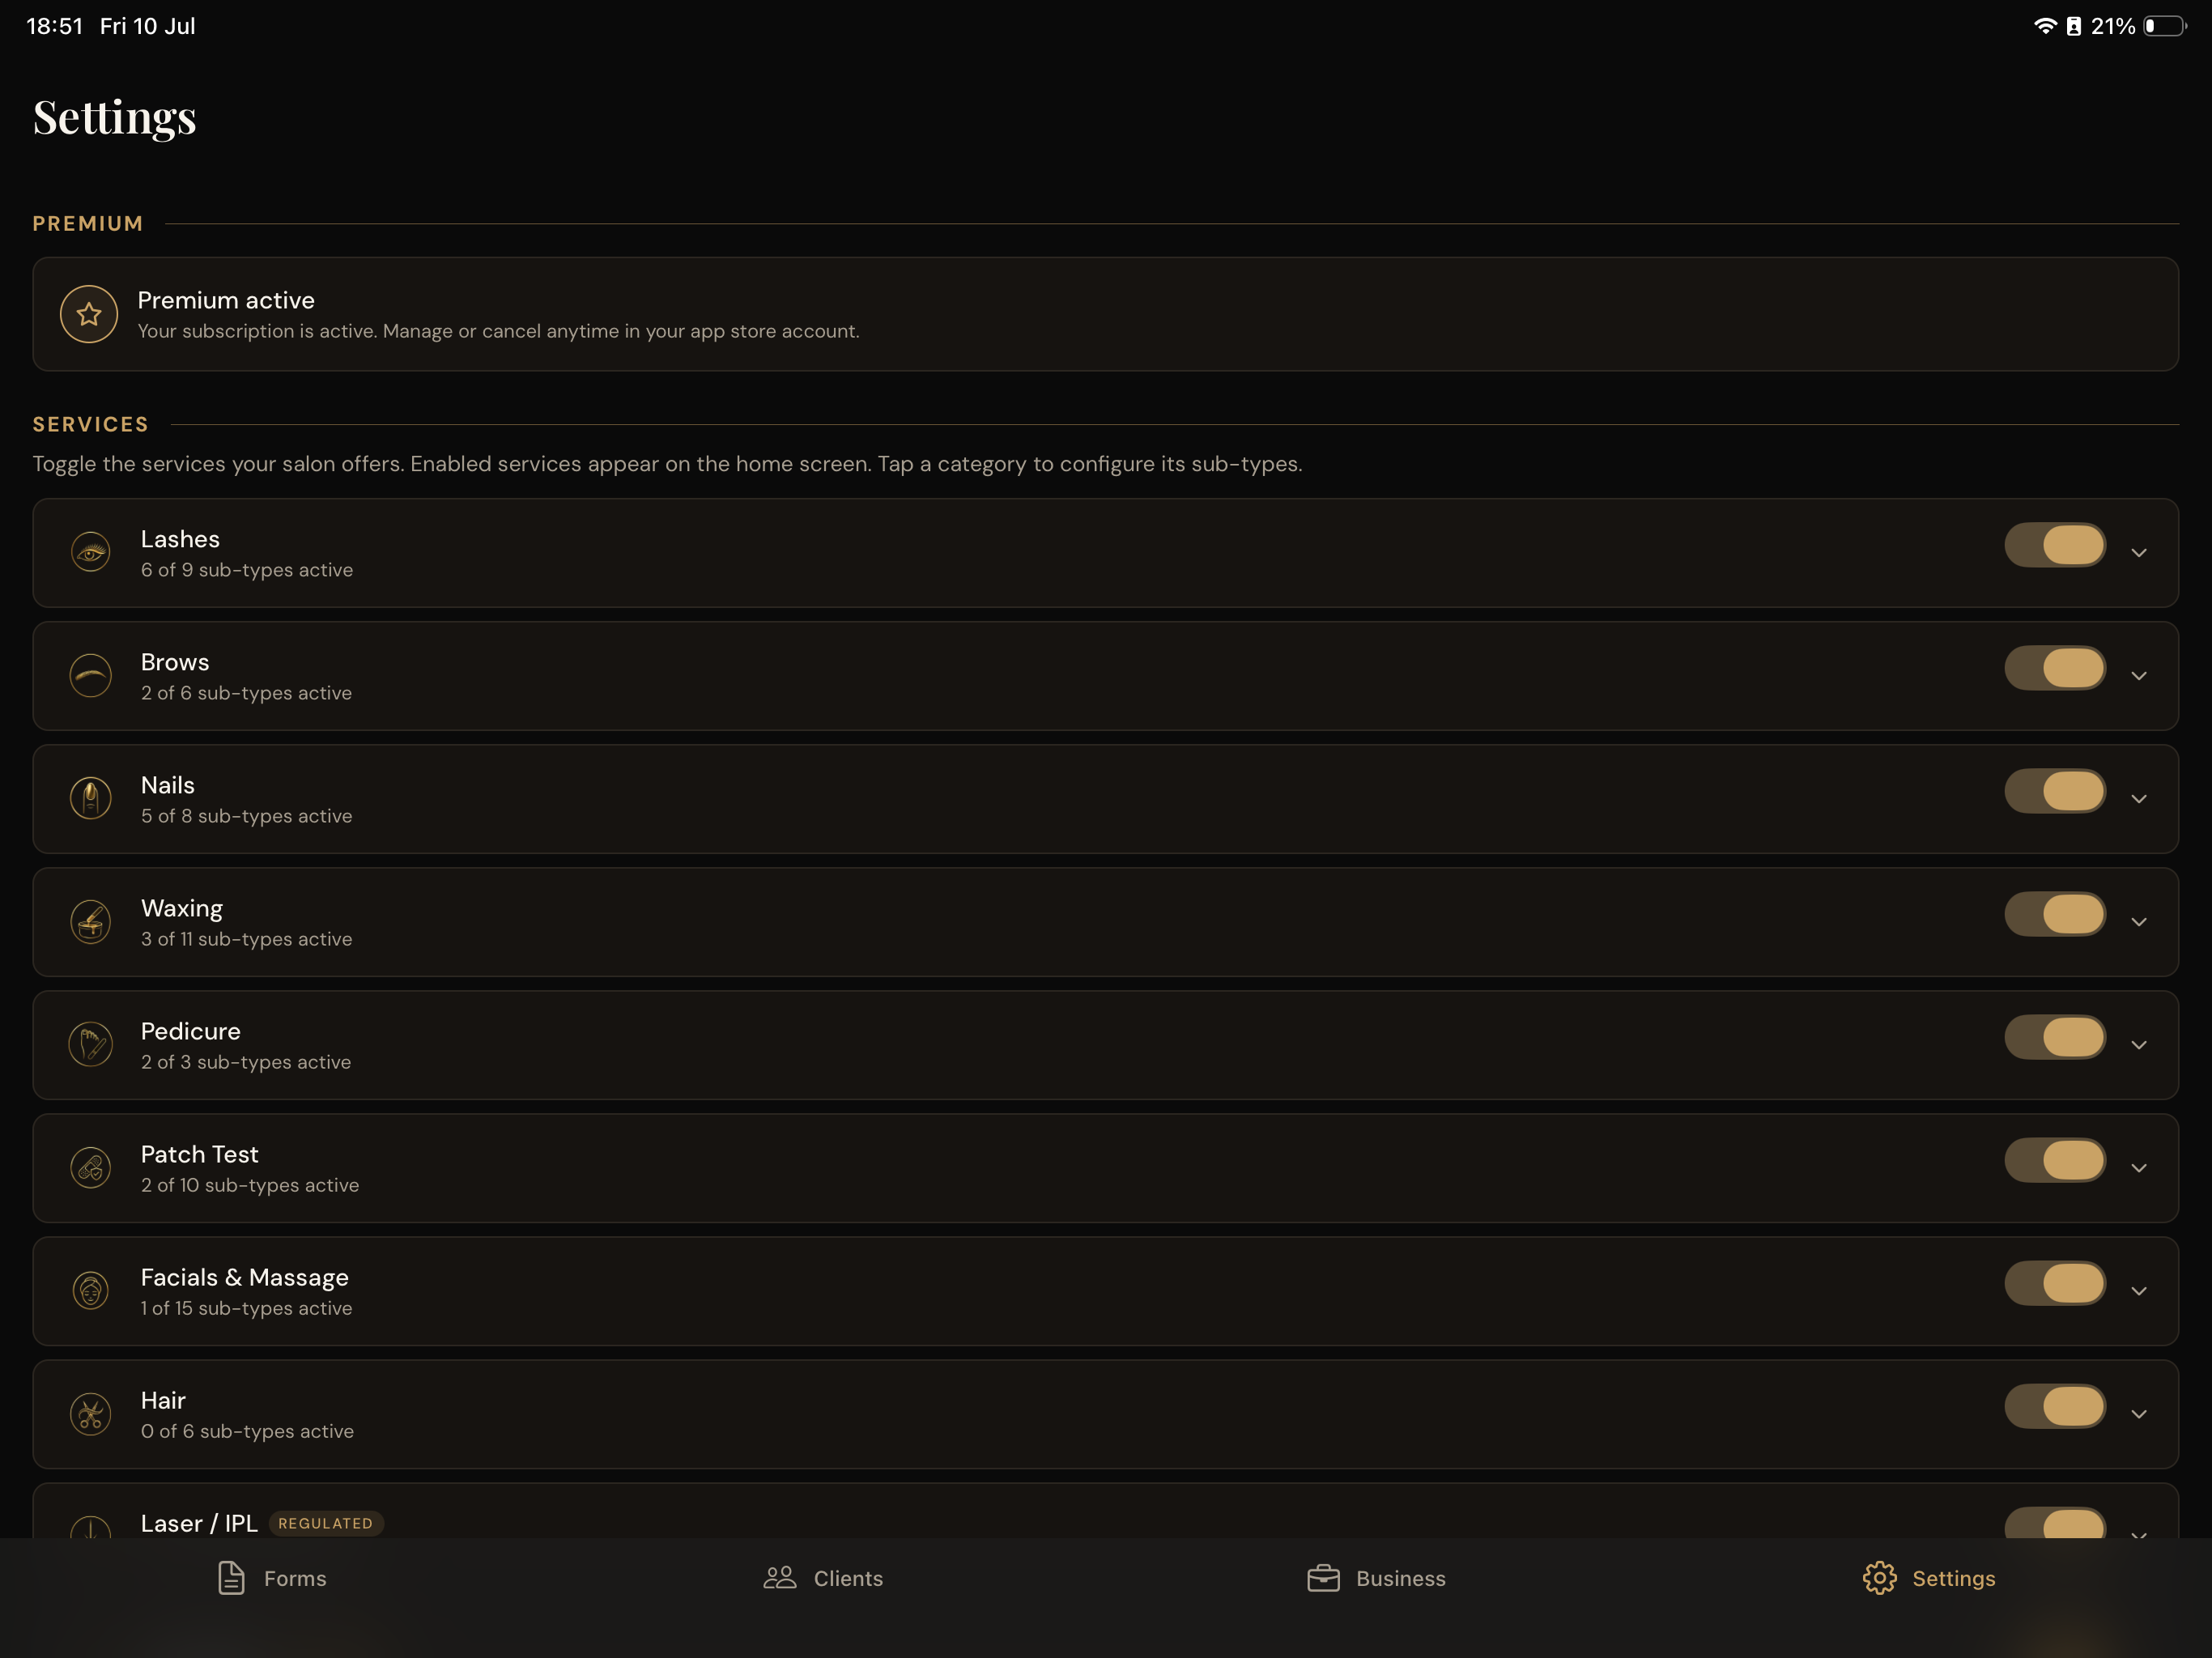Expand the Brows sub-types chevron
Viewport: 2212px width, 1658px height.
click(x=2138, y=676)
